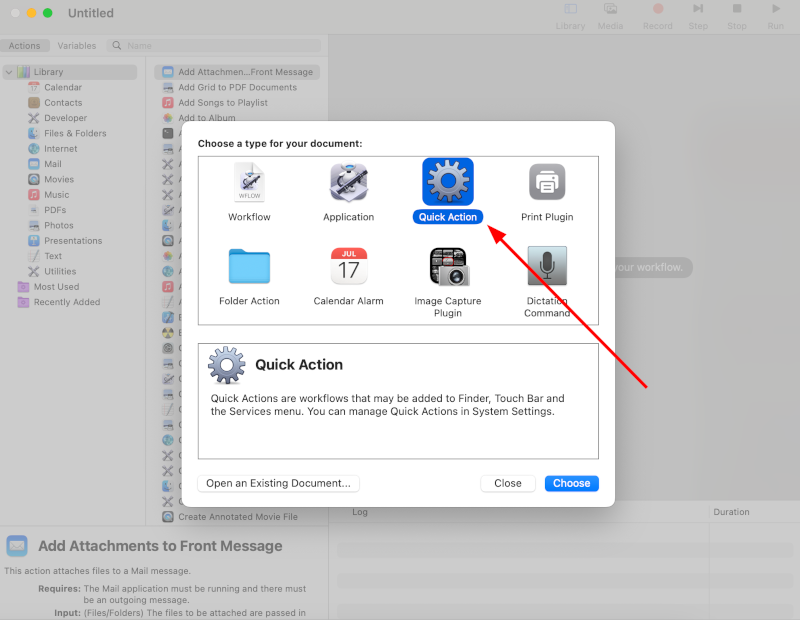The image size is (800, 620).
Task: Click the Run button in toolbar
Action: 775,15
